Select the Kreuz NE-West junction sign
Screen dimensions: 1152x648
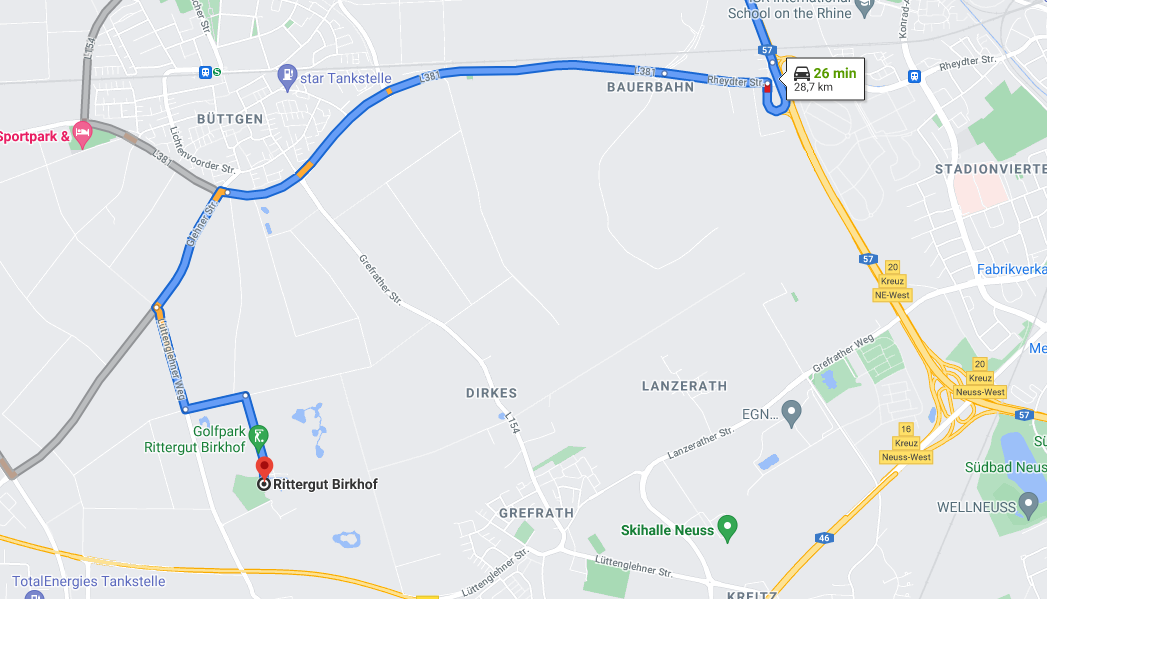(892, 281)
